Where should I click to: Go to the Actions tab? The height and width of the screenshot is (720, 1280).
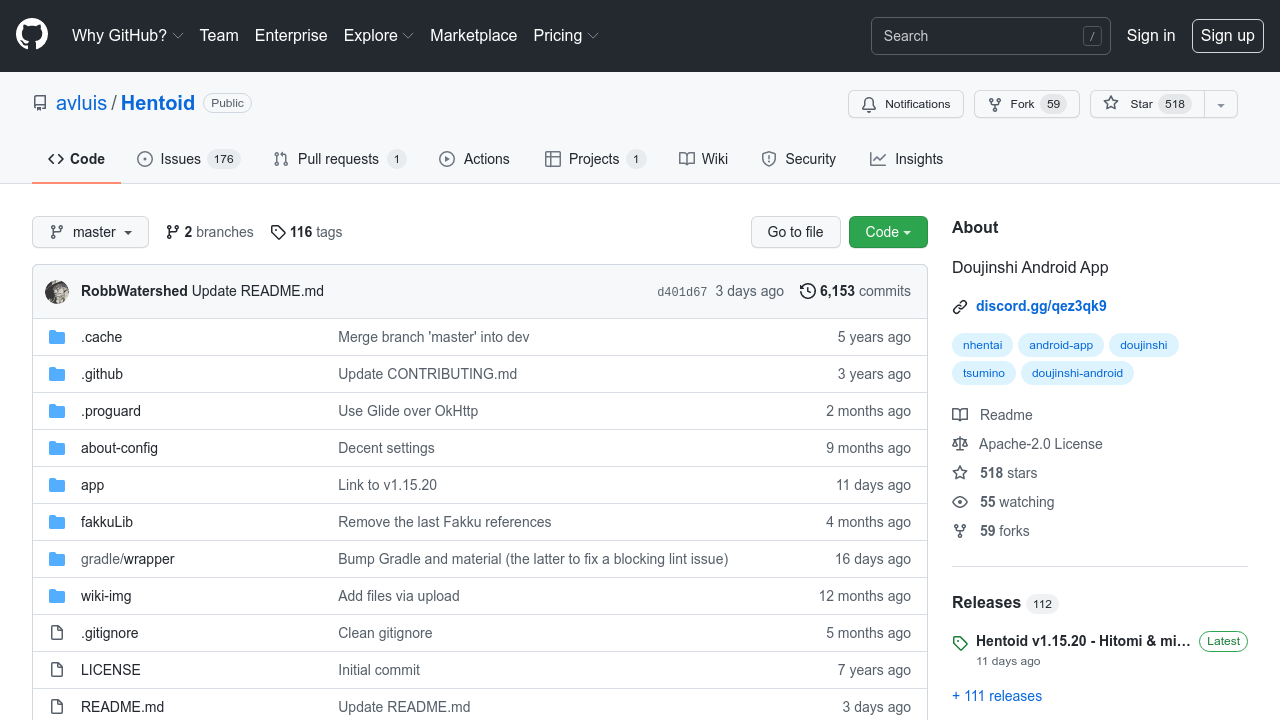474,159
